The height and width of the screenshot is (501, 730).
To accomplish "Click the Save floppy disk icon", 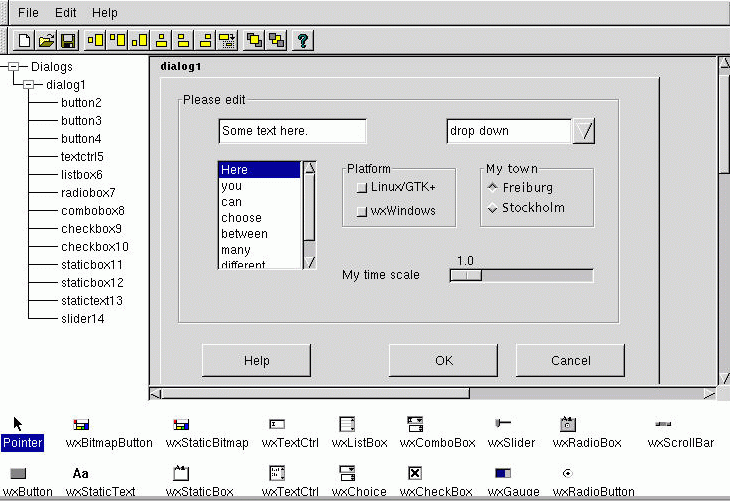I will point(68,41).
